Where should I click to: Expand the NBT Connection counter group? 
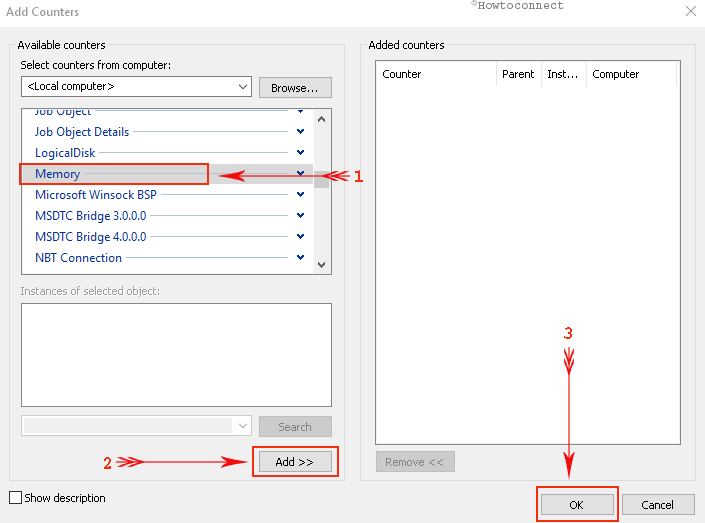[300, 257]
